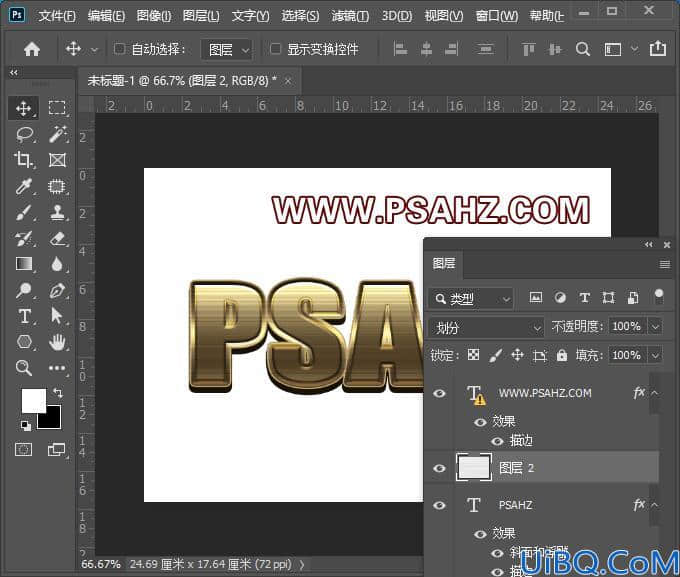Hide 效果 of WWW.PSAHZ.COM layer

480,422
